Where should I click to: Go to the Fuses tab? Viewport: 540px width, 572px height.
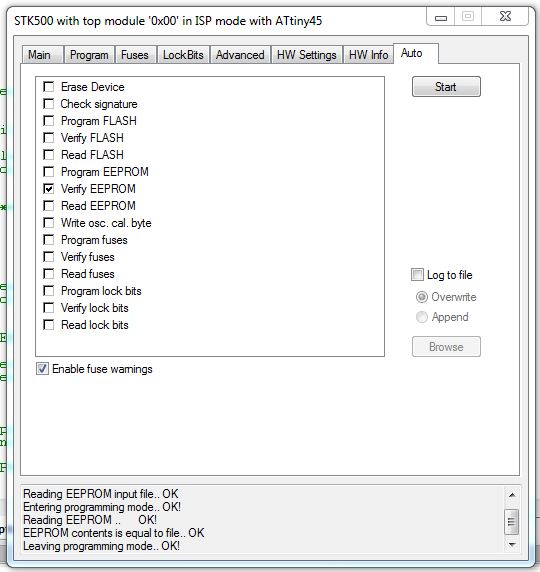pyautogui.click(x=135, y=55)
